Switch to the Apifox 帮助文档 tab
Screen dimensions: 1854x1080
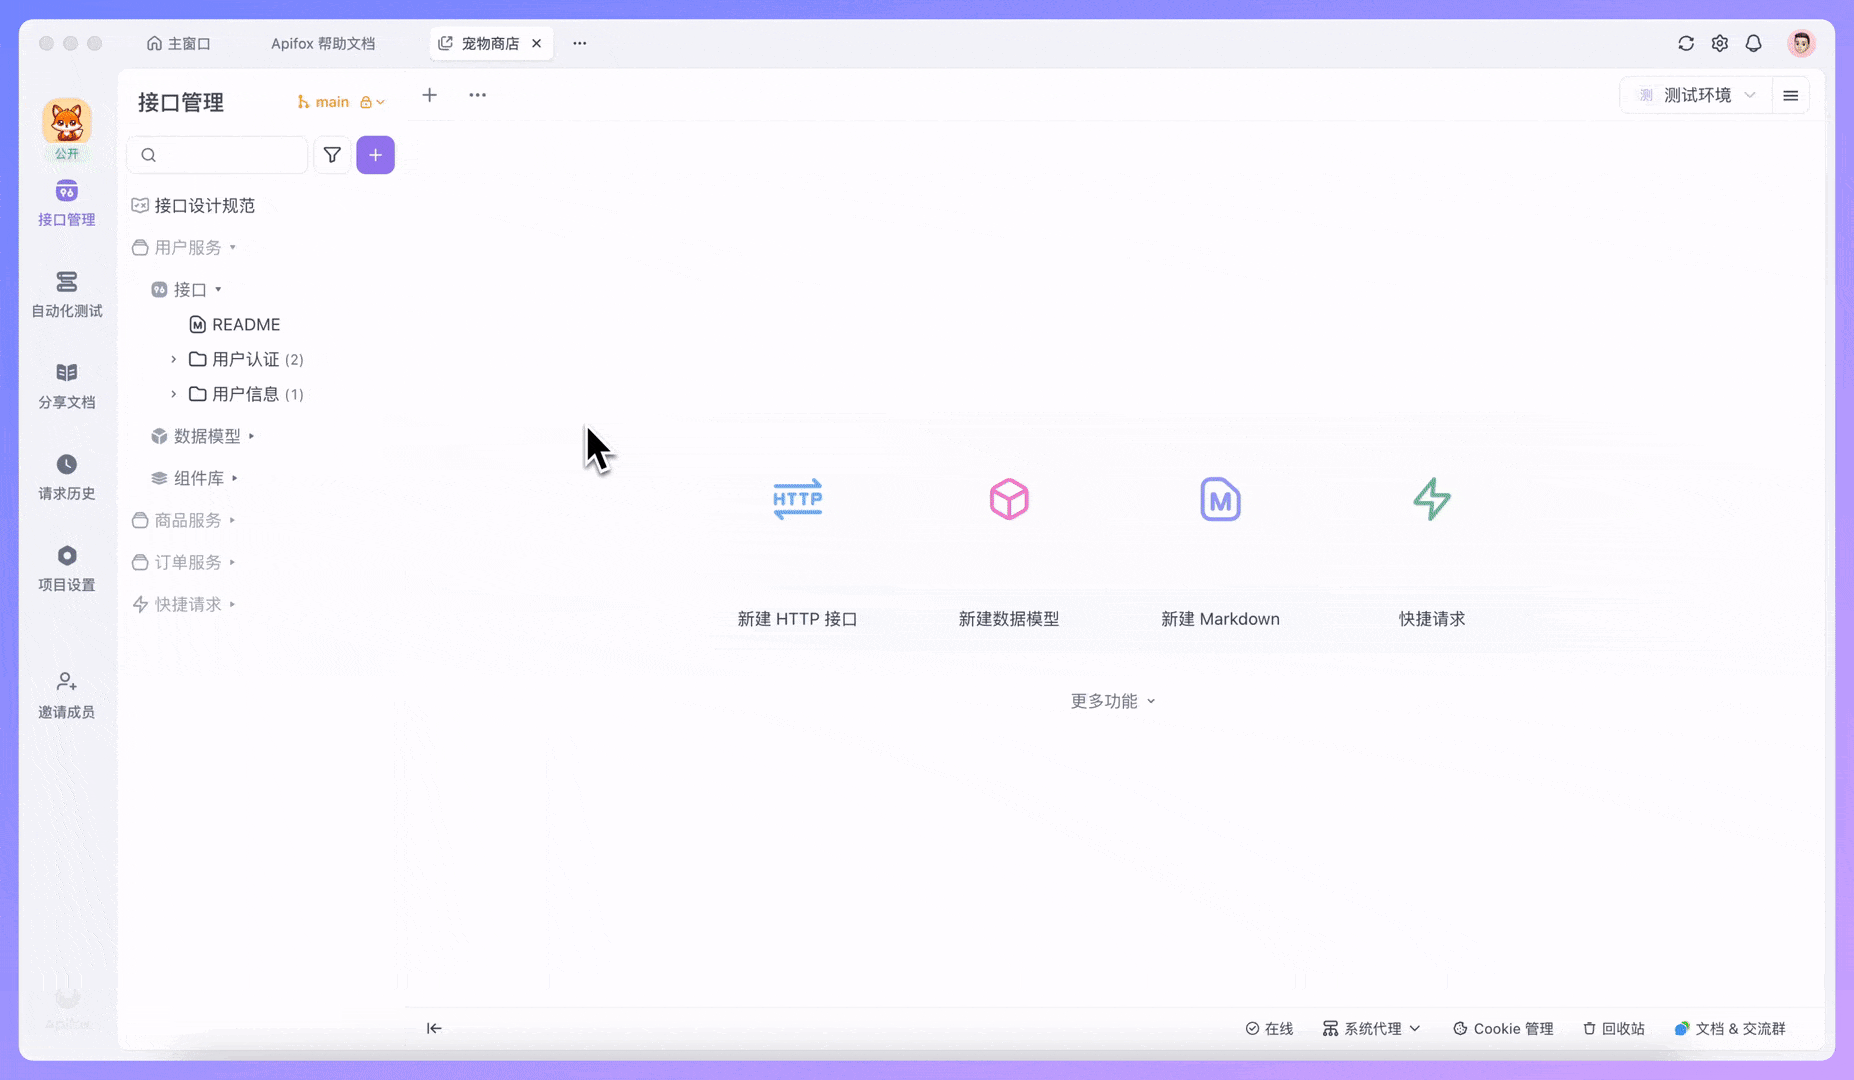coord(323,43)
